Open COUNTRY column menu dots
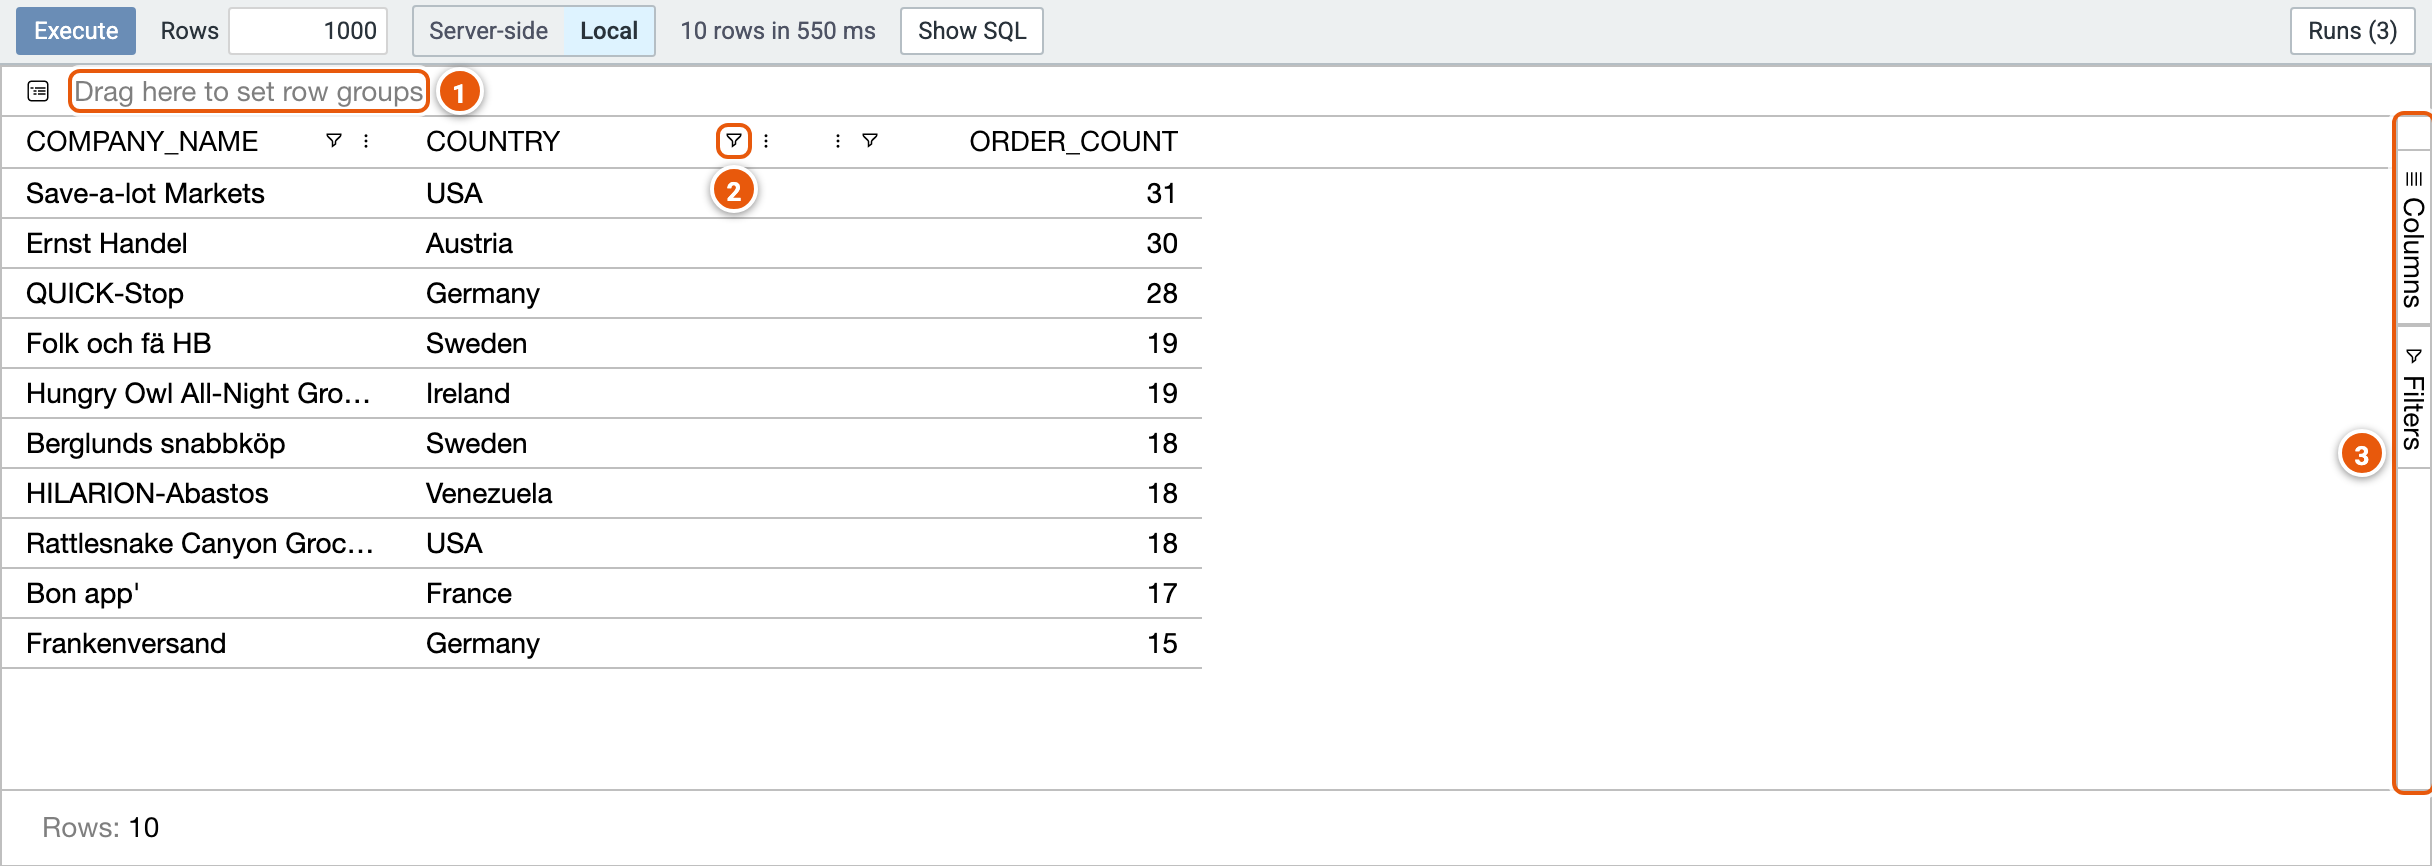This screenshot has height=866, width=2432. [766, 141]
